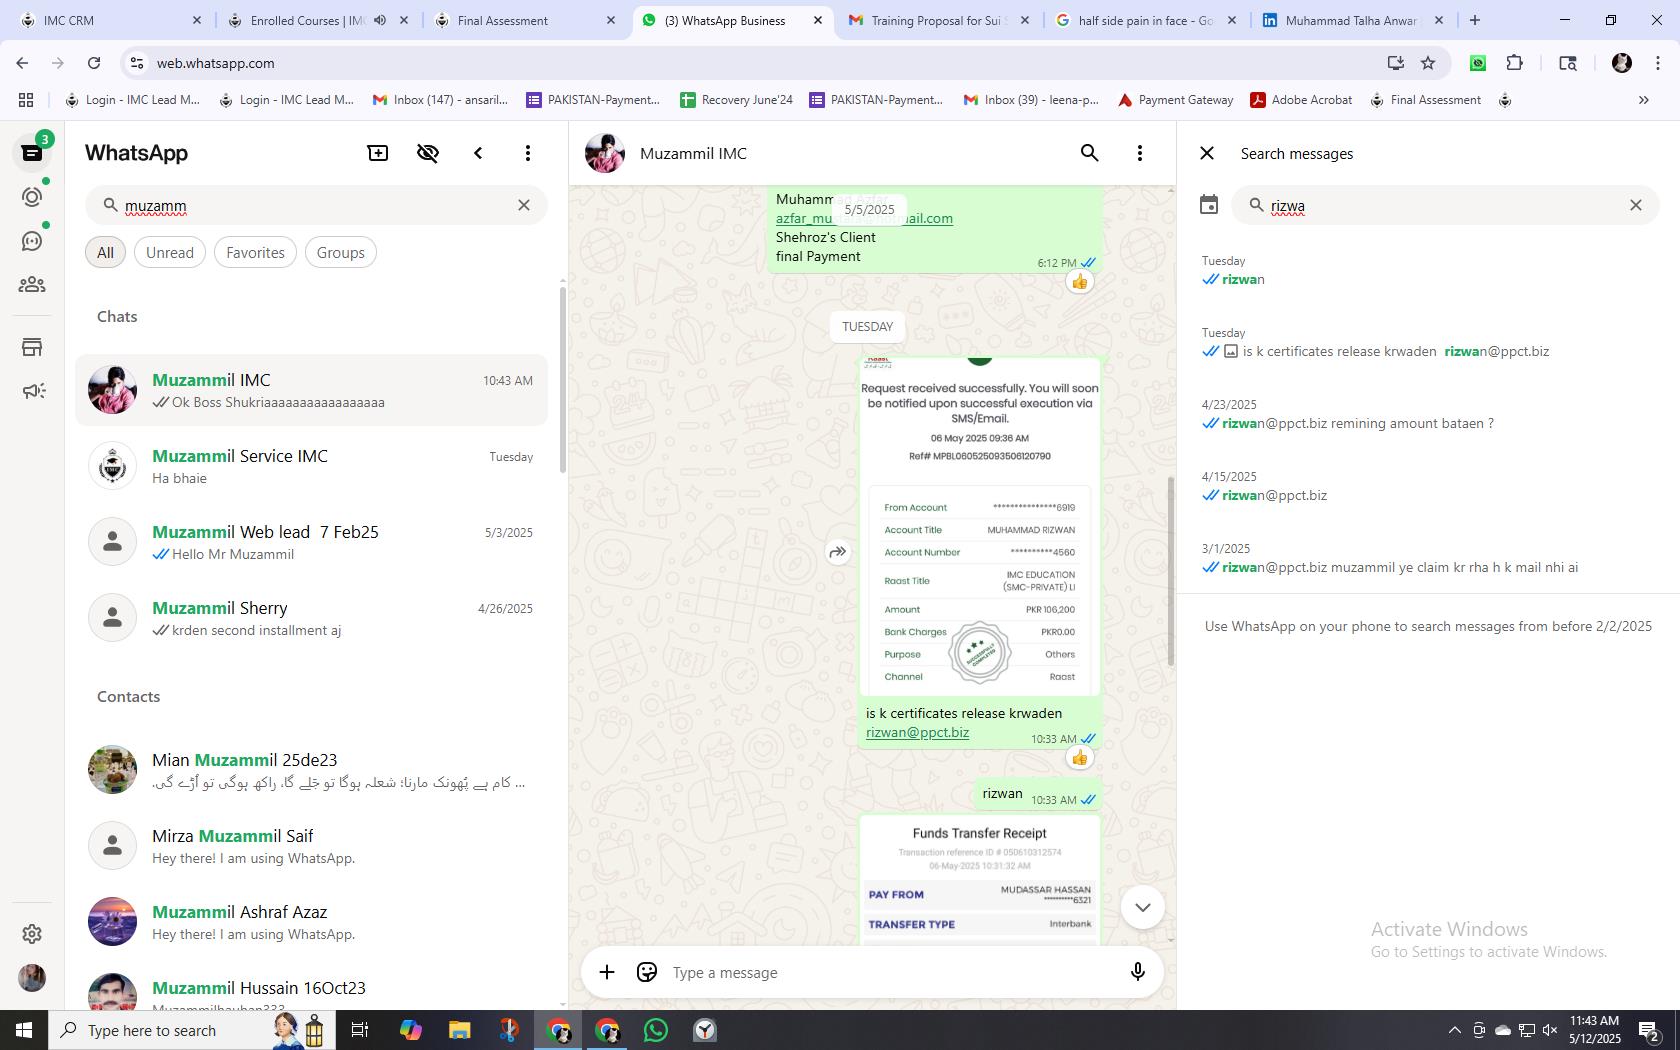Close the Search messages panel

(x=1207, y=153)
